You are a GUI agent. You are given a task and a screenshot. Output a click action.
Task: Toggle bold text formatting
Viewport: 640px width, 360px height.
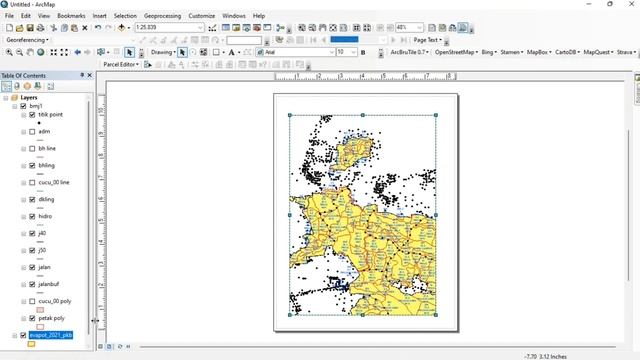(x=363, y=52)
